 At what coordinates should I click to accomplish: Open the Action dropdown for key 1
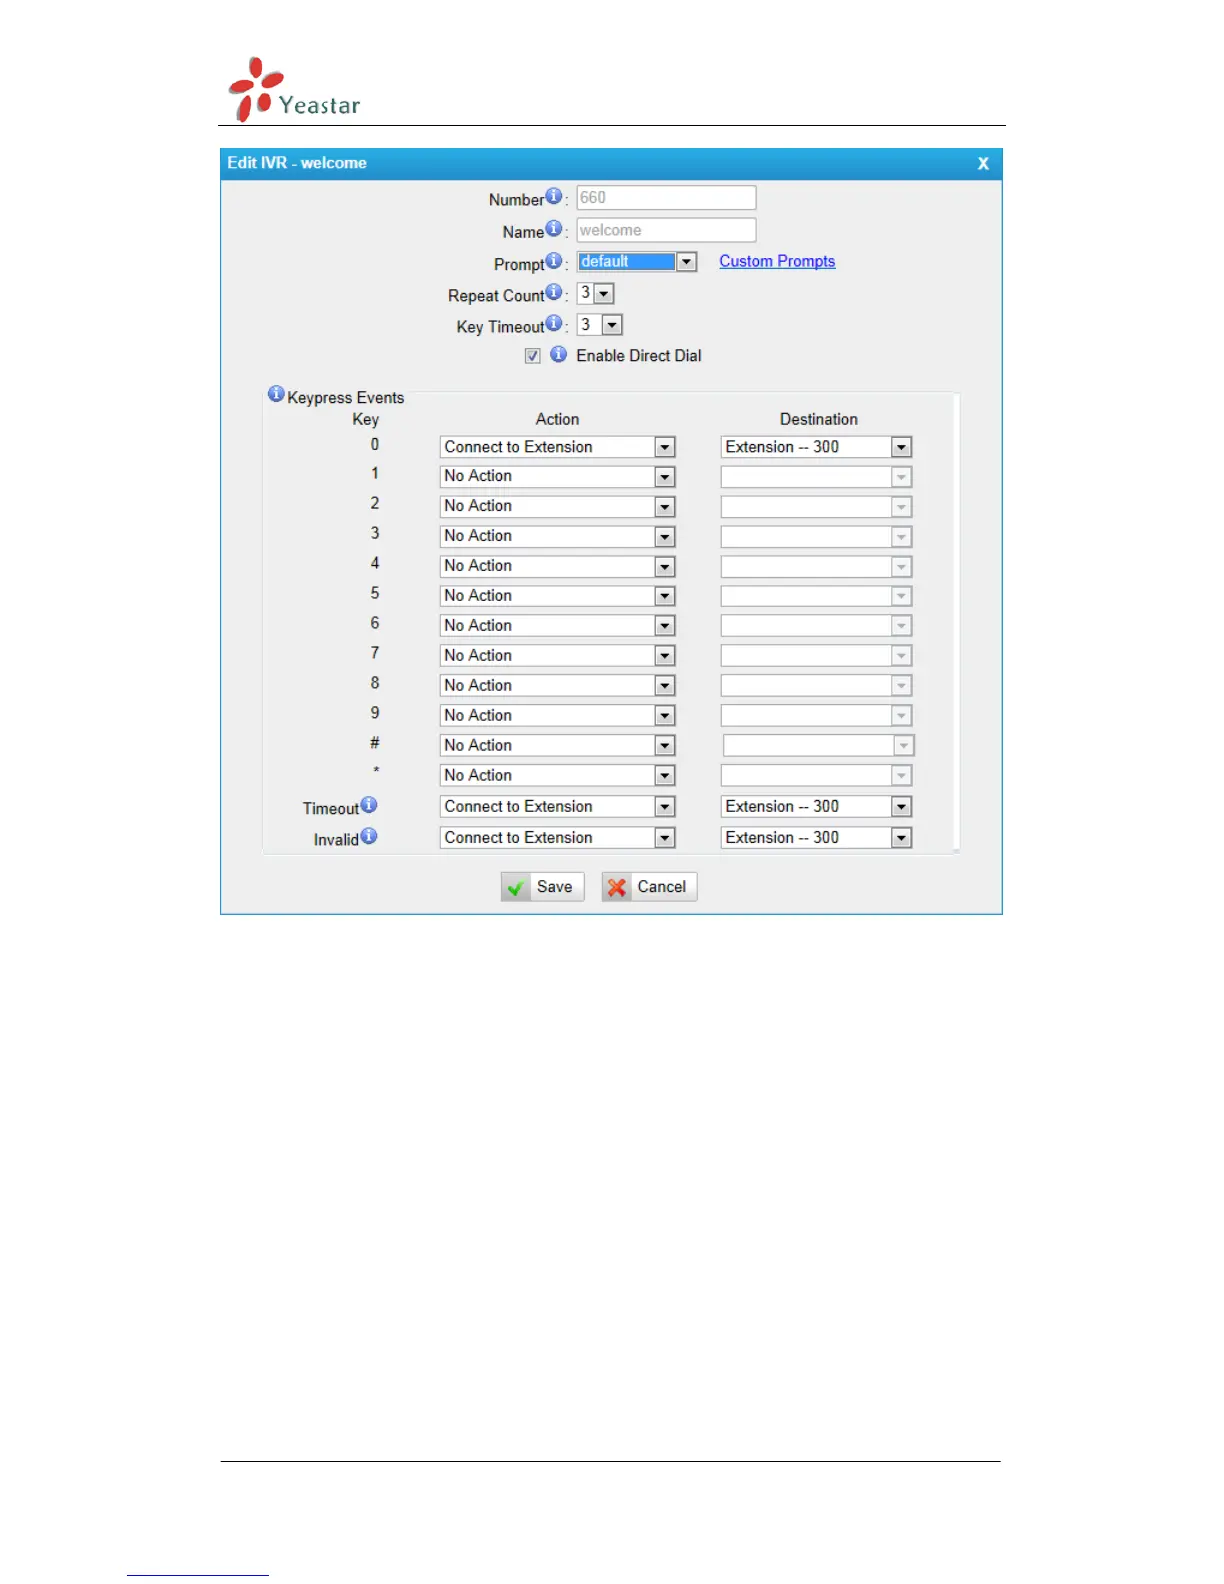557,477
